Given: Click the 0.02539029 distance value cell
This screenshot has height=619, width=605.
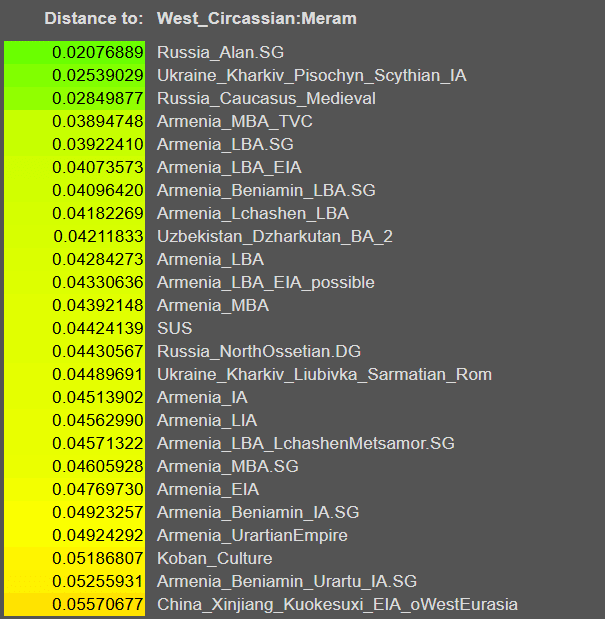Looking at the screenshot, I should 75,75.
